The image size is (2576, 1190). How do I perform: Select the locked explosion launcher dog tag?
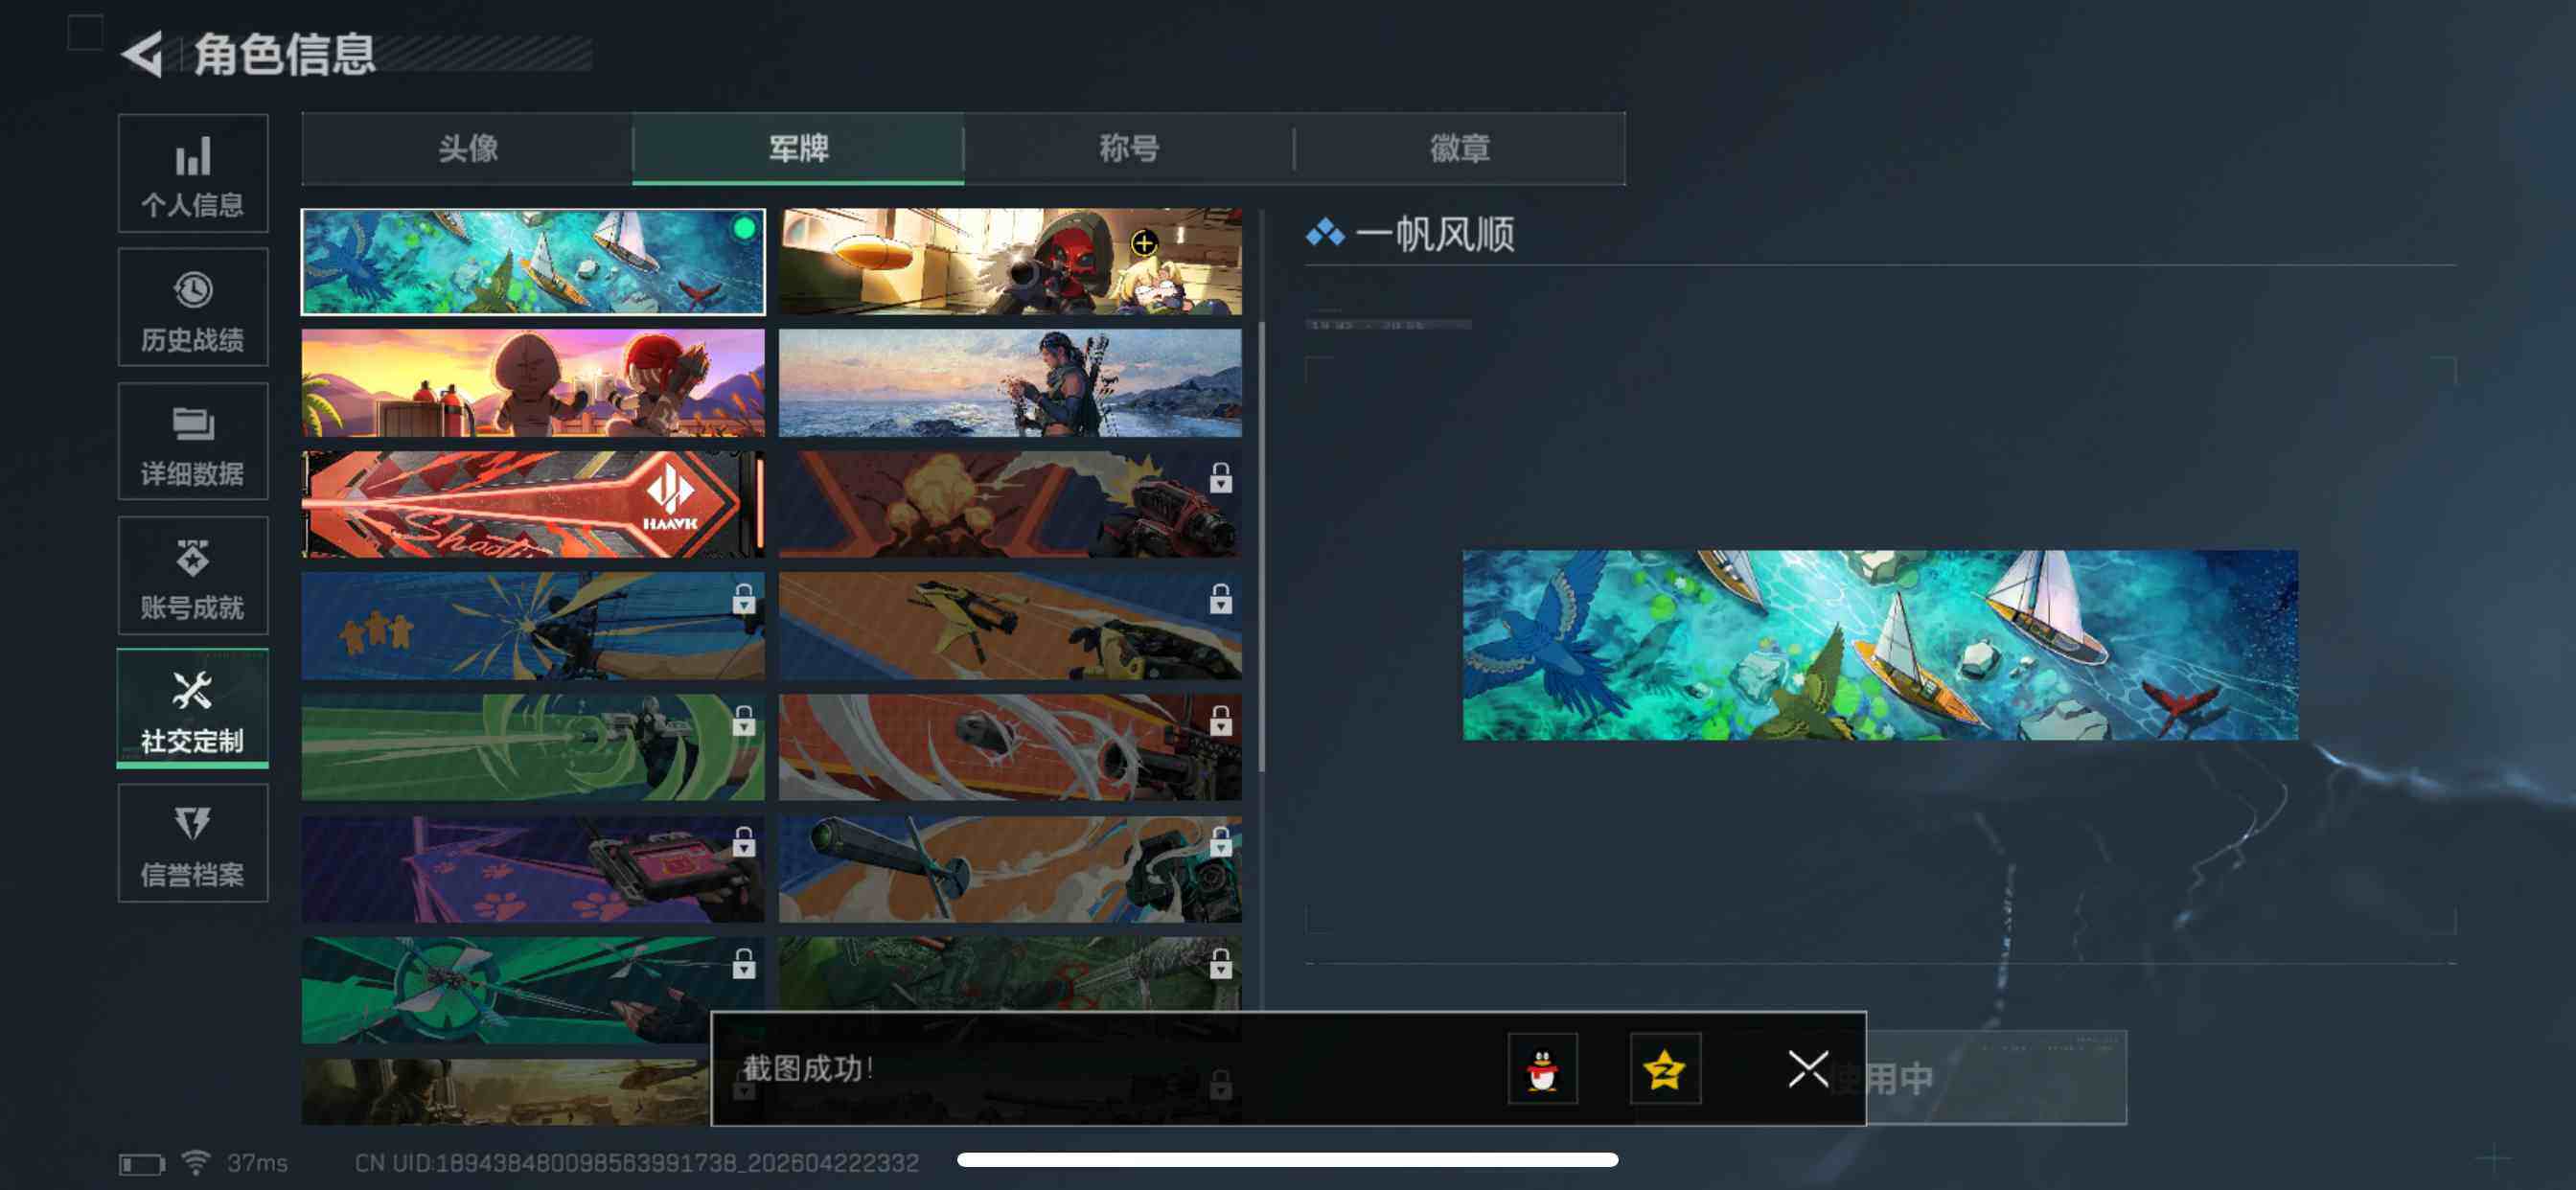pyautogui.click(x=1010, y=504)
